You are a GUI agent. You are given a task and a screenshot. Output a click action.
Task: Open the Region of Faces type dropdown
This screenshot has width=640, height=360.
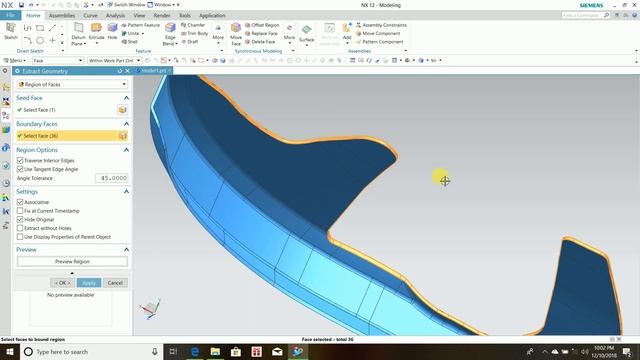tap(72, 84)
